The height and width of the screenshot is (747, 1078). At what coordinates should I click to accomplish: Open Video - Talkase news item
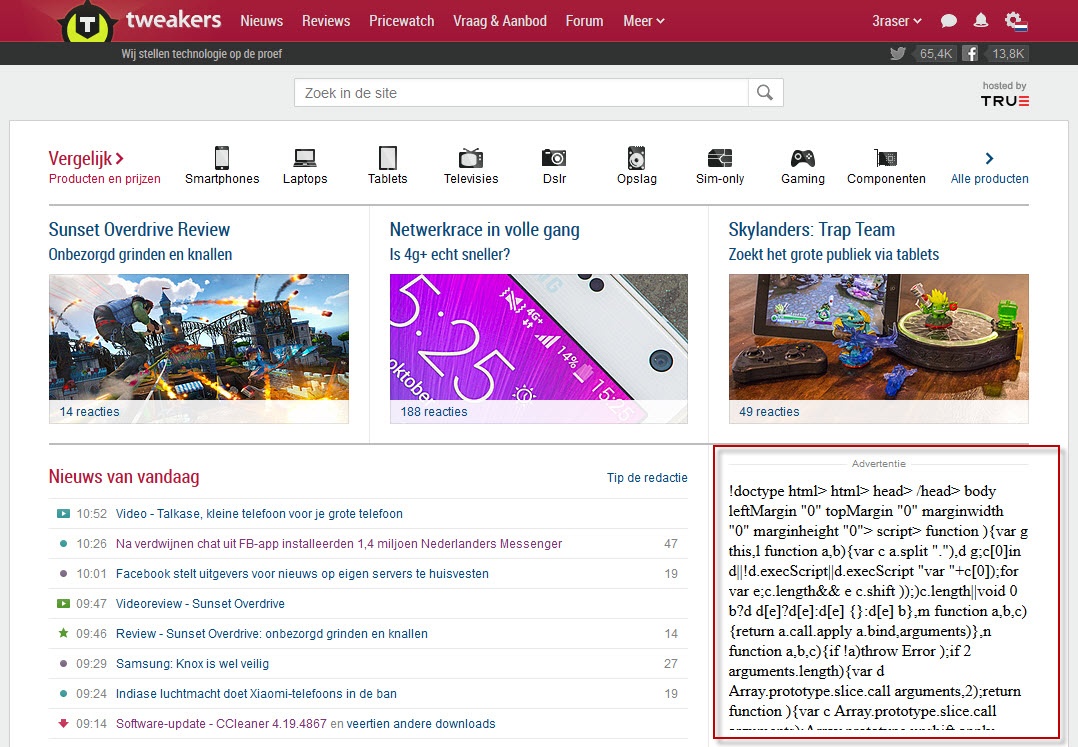258,513
